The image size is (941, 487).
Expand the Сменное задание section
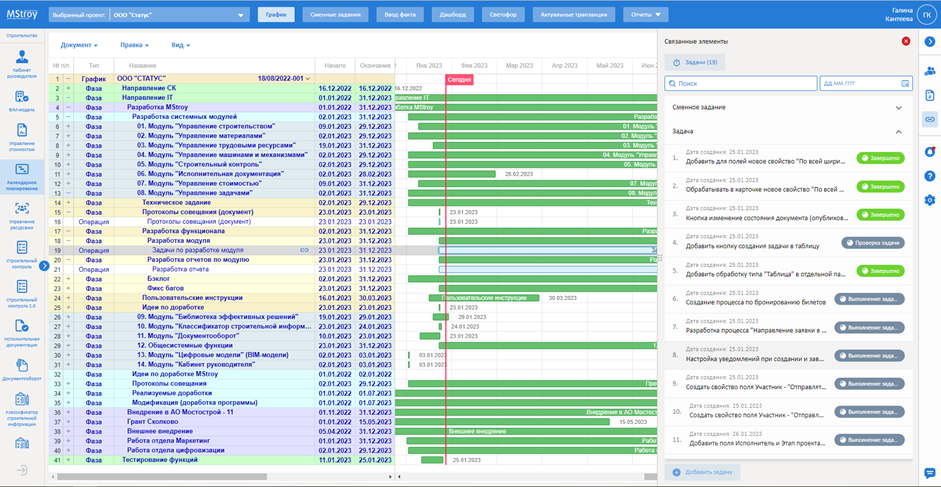click(x=898, y=107)
